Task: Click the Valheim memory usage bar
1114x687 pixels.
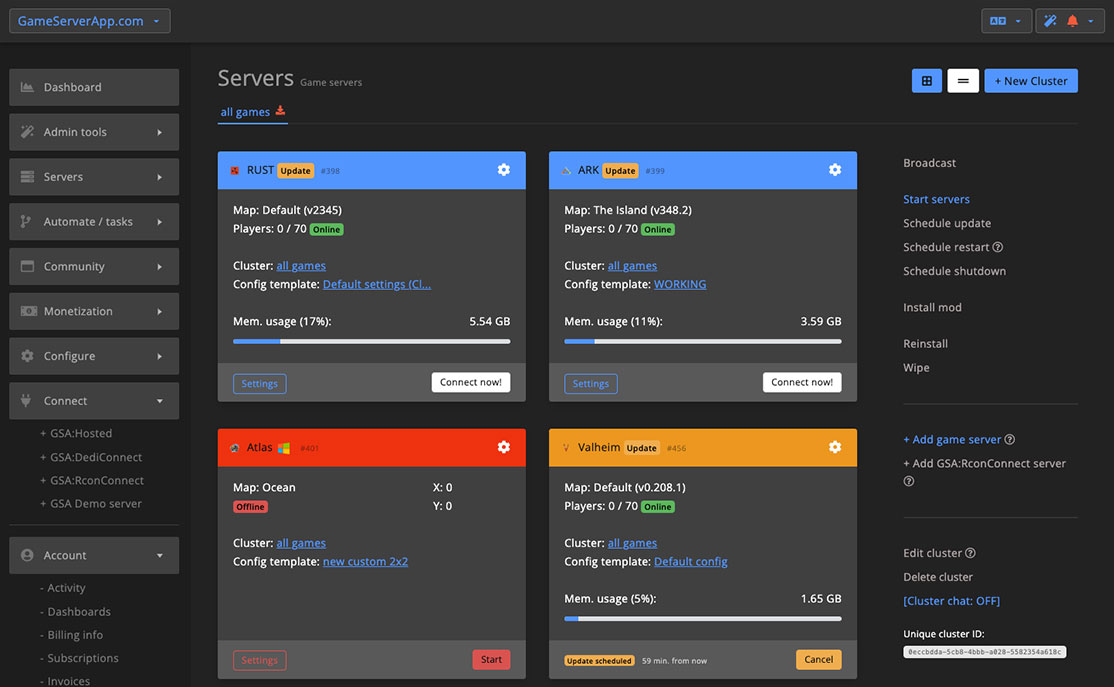Action: [703, 618]
